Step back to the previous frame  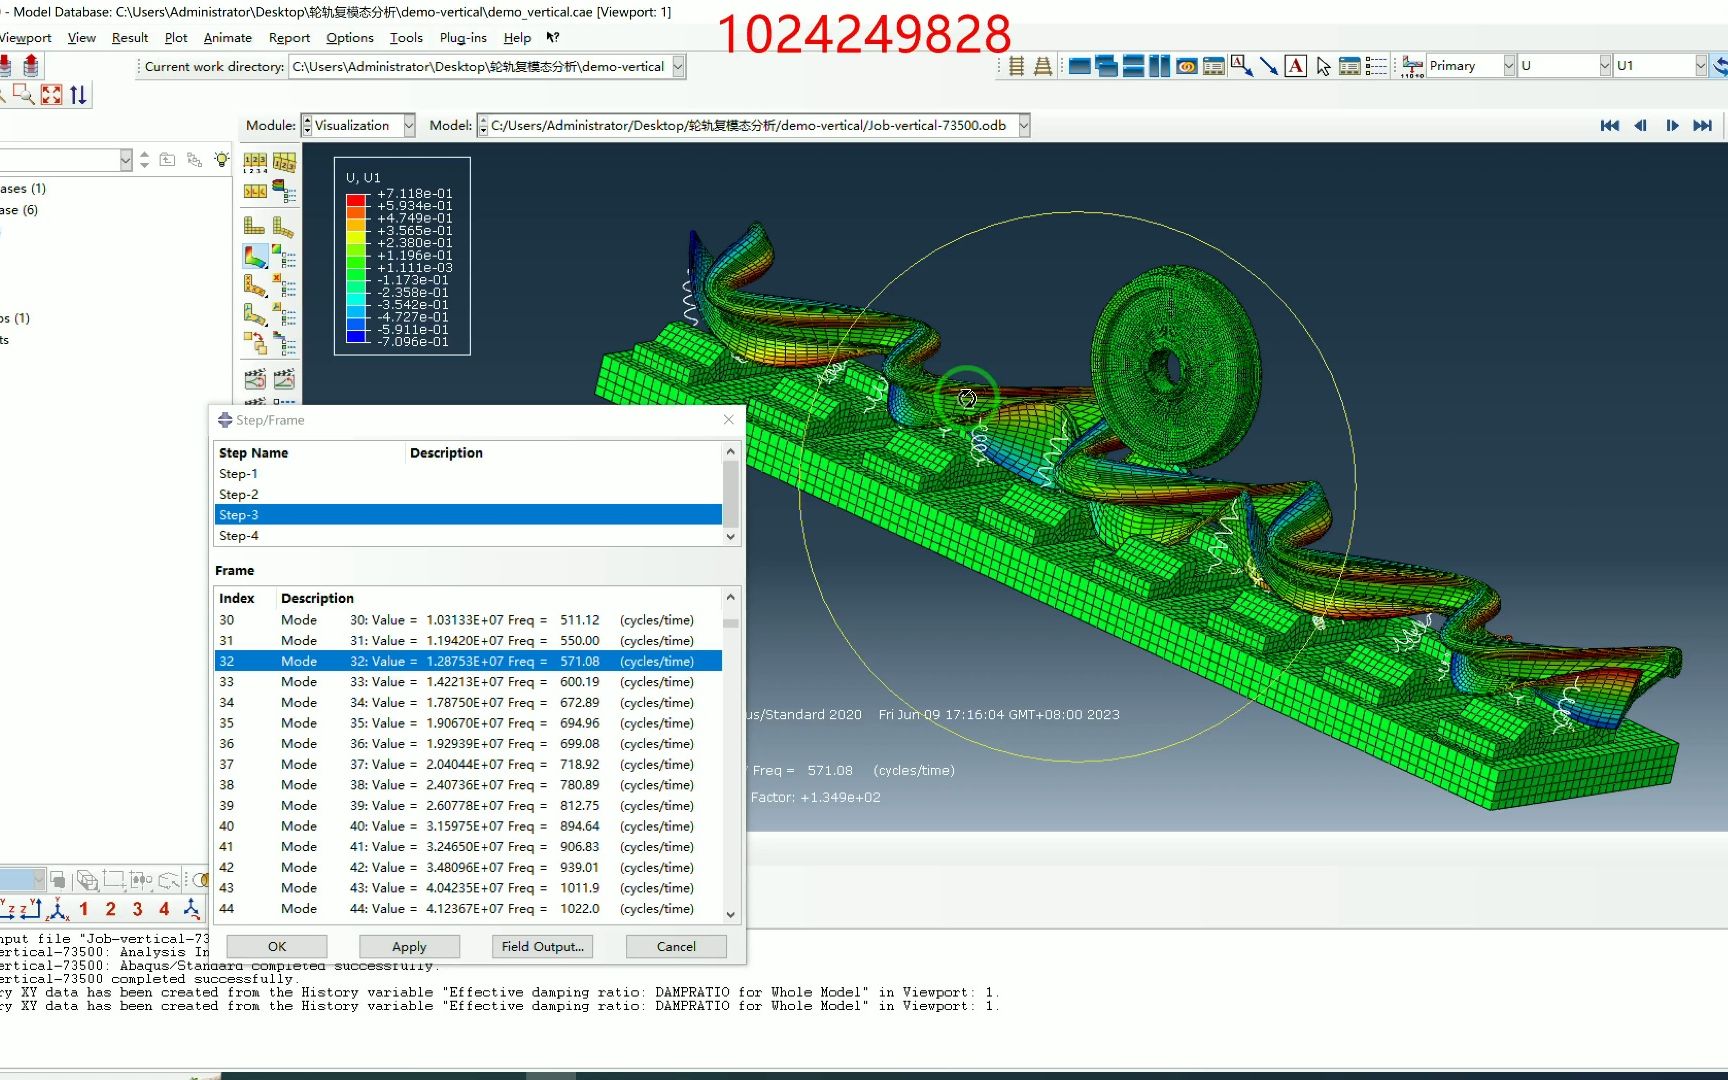tap(1640, 125)
